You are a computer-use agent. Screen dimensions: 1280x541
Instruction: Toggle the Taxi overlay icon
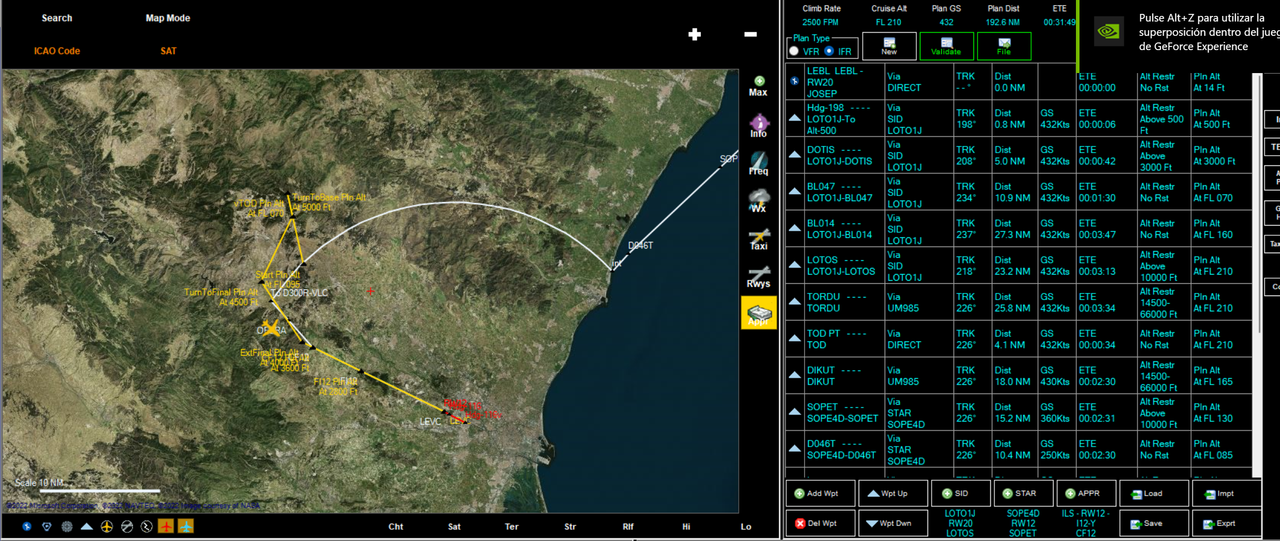tap(759, 240)
